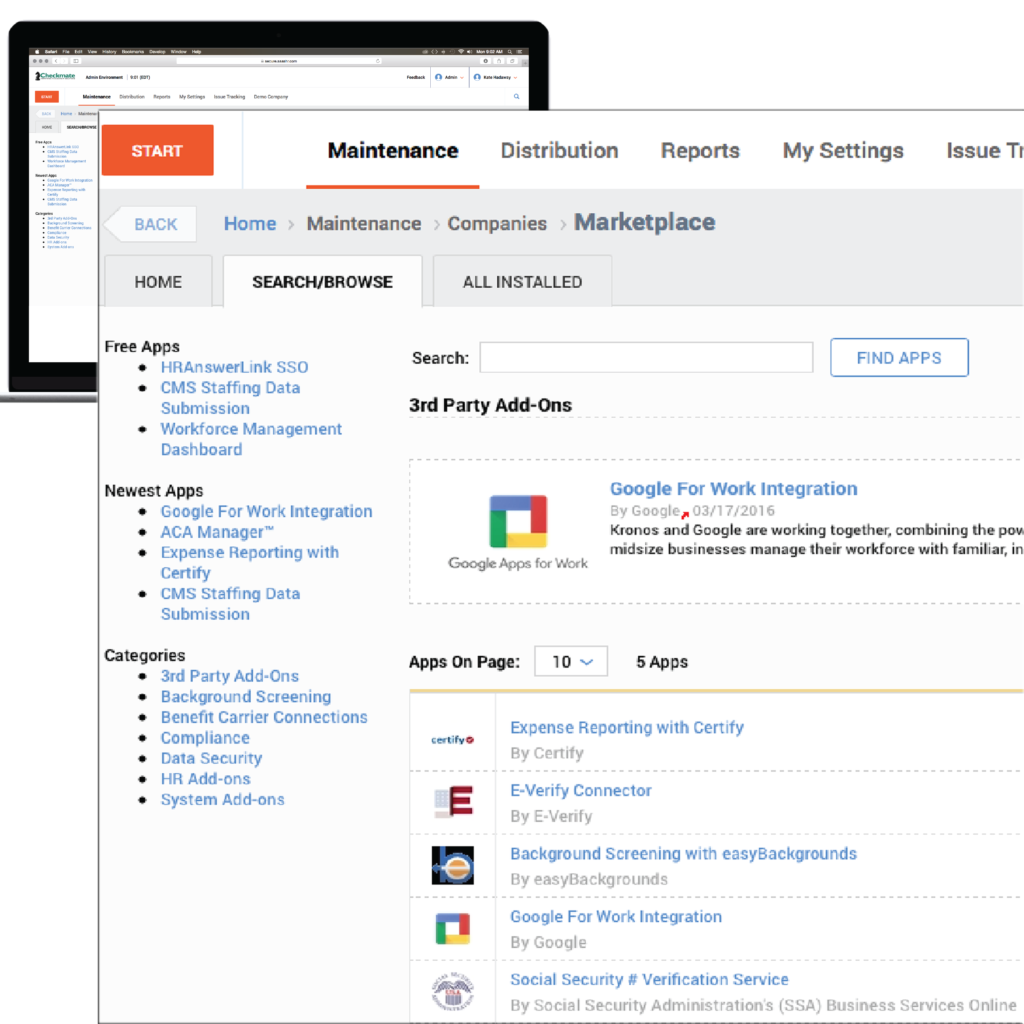This screenshot has height=1024, width=1024.
Task: Click inside the Search text field
Action: [646, 357]
